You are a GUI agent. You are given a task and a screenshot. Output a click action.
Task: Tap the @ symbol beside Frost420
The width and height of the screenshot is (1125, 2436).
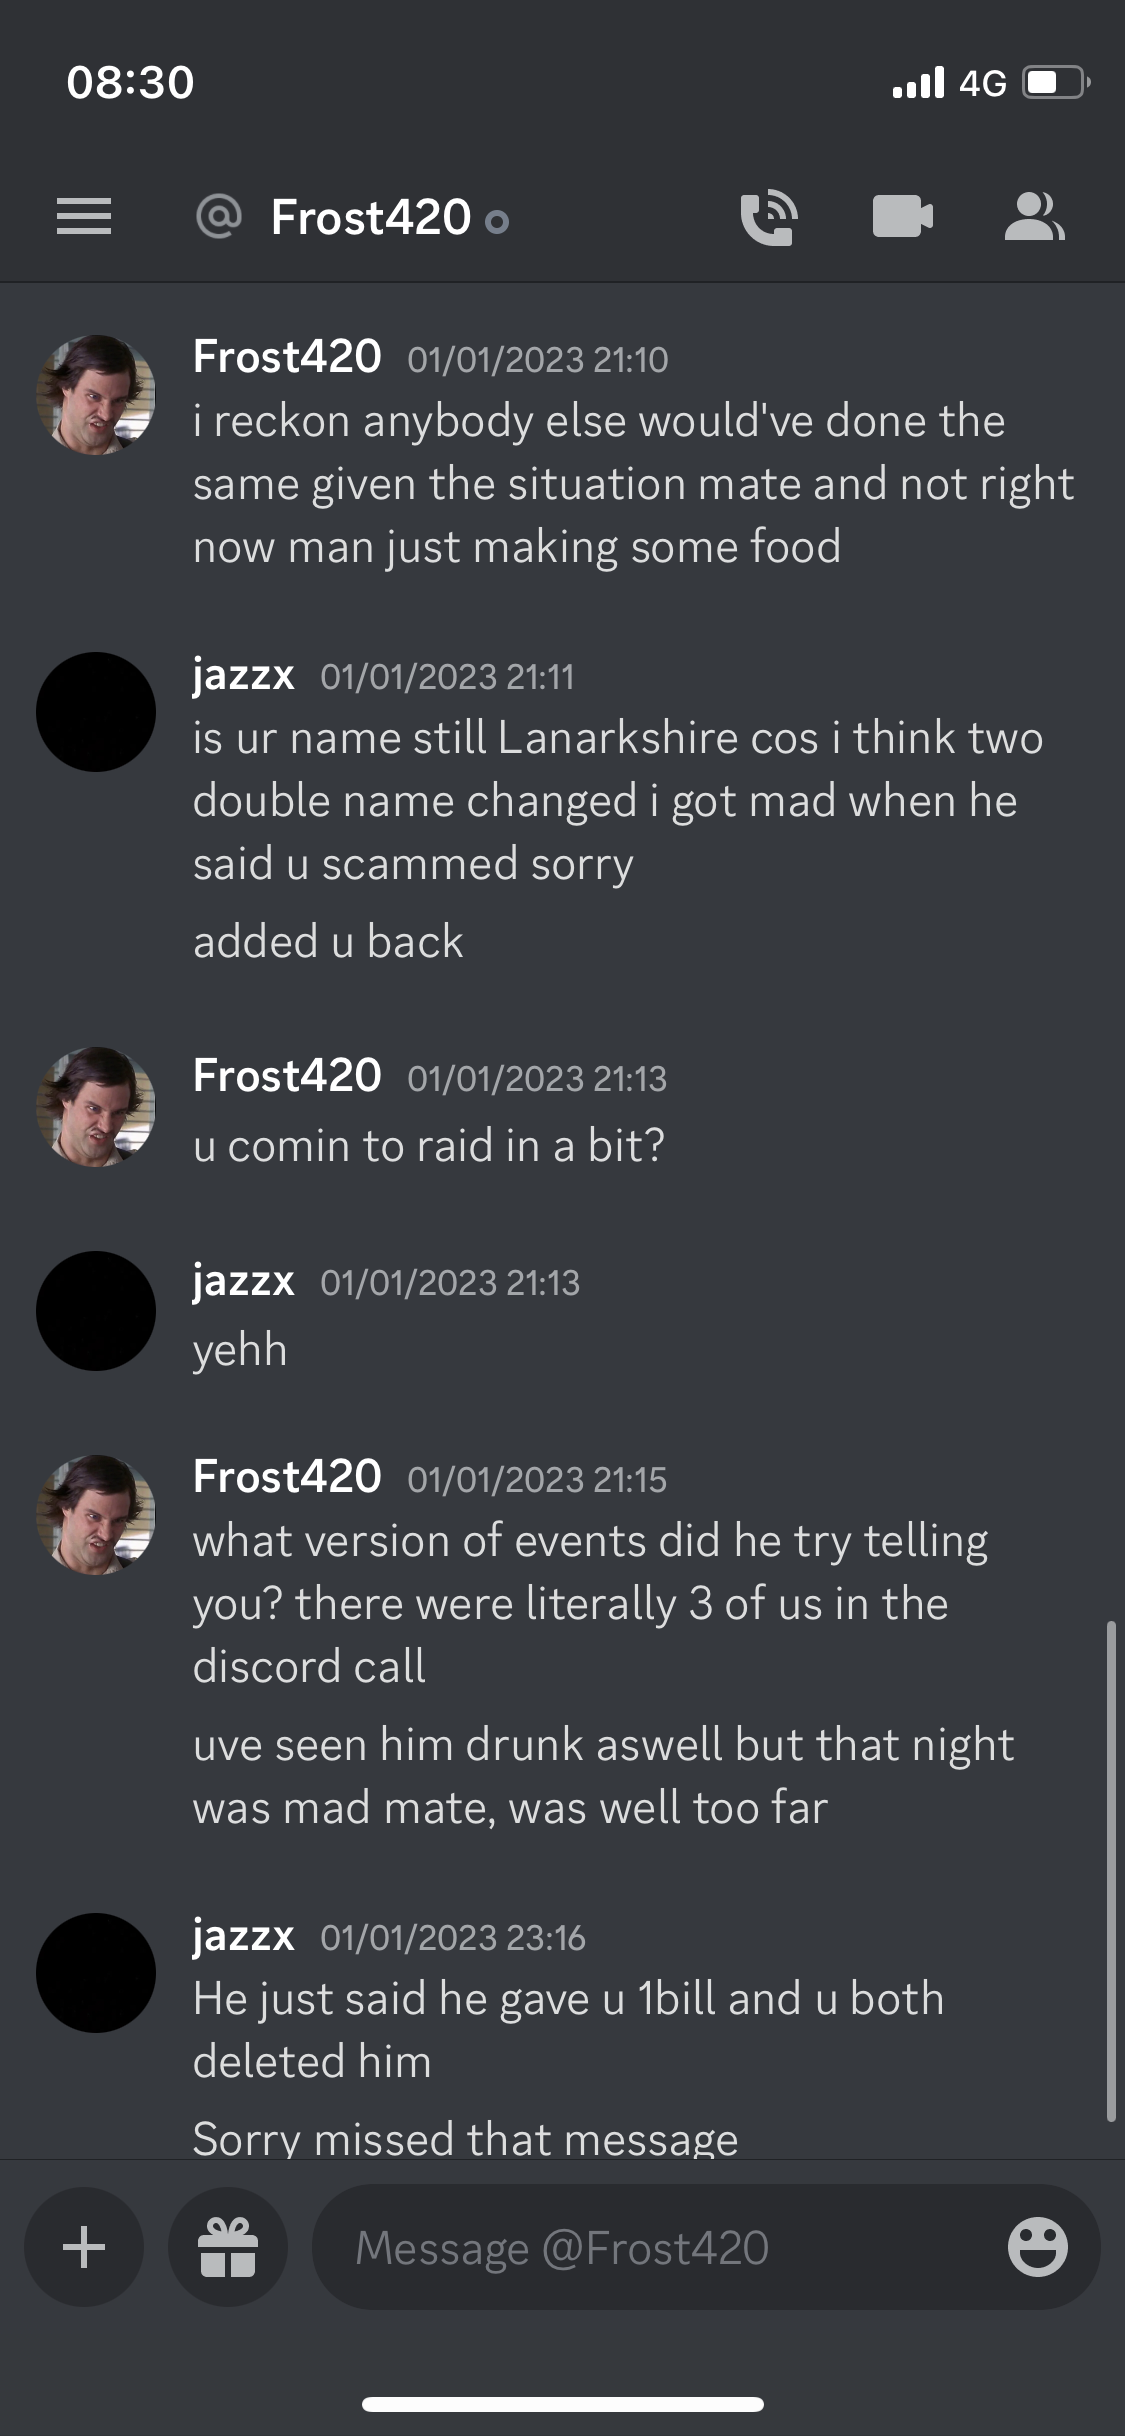click(219, 216)
